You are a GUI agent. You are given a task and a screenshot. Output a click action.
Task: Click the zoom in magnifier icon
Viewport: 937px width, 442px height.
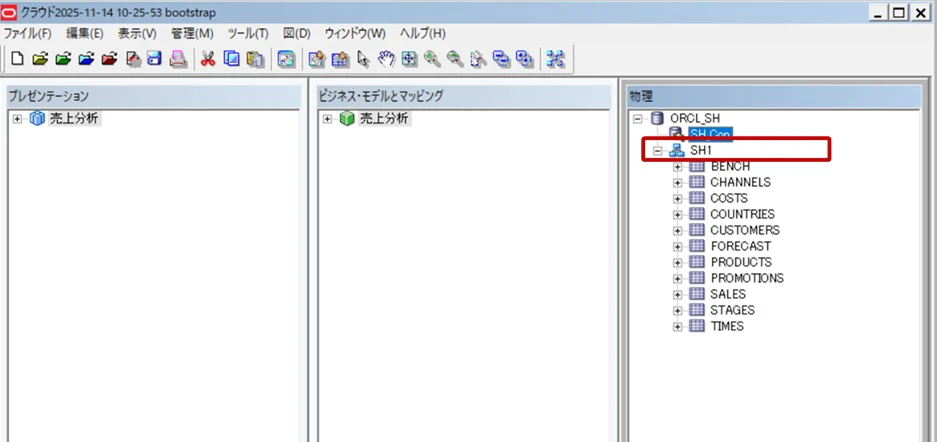432,59
